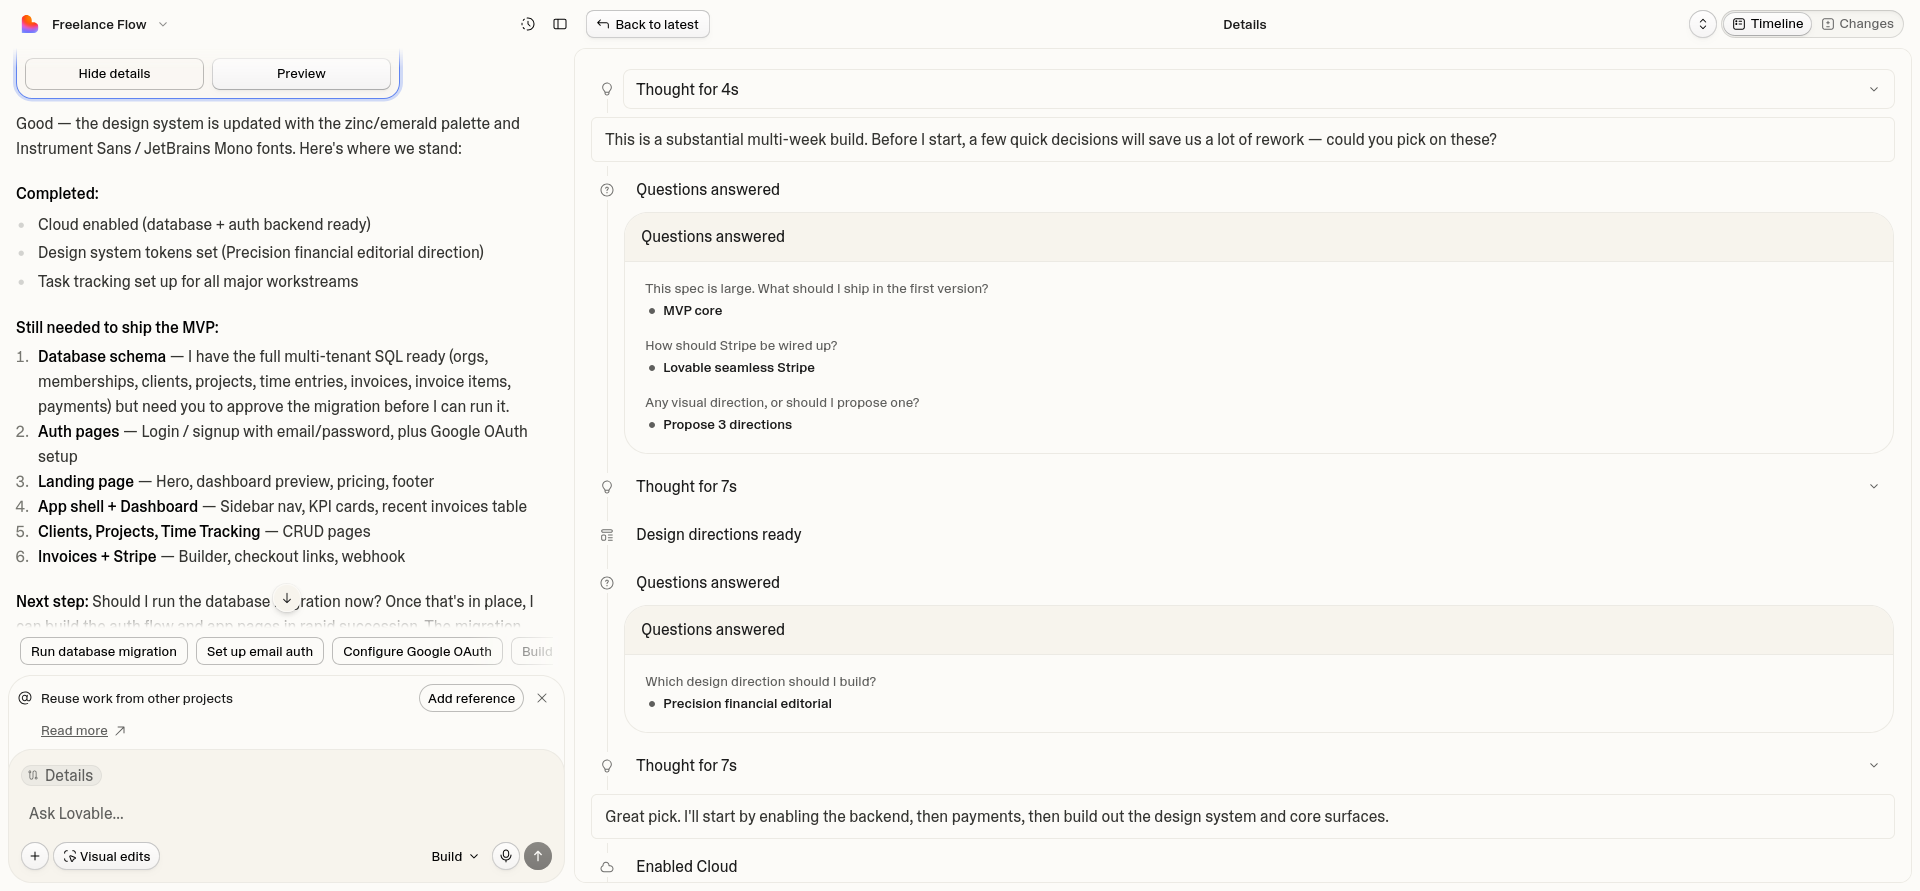This screenshot has width=1920, height=891.
Task: Click Set up email auth suggestion
Action: click(x=260, y=652)
